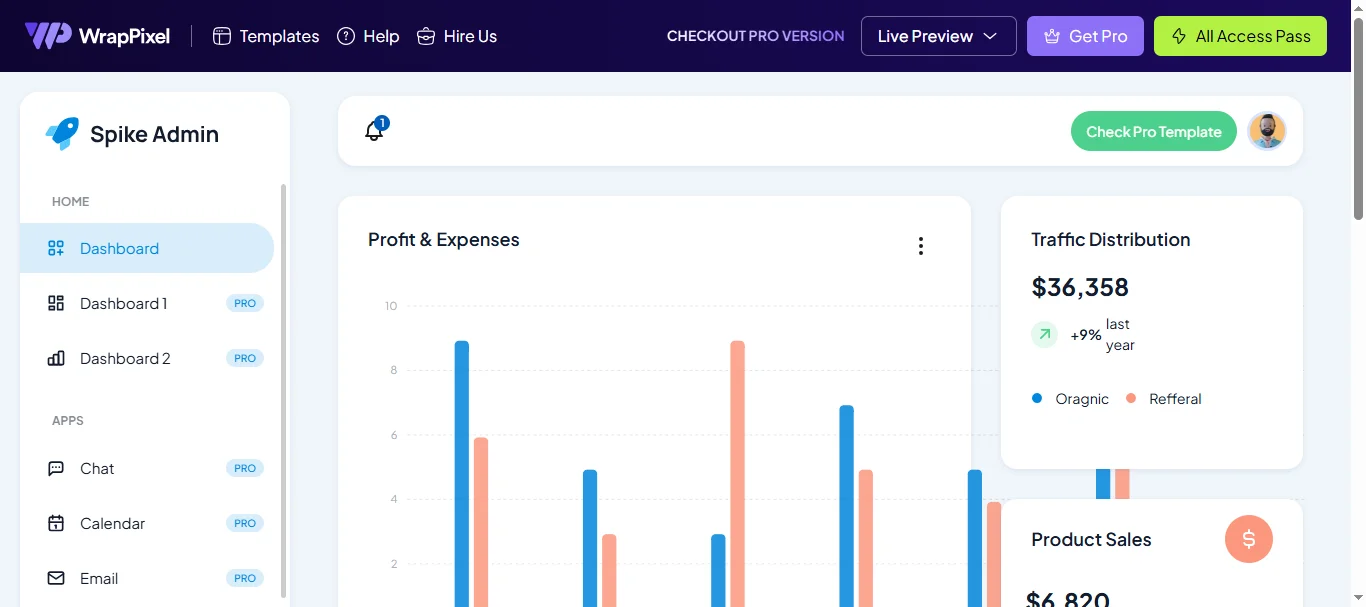Click the Check Pro Template button
1366x607 pixels.
1153,131
